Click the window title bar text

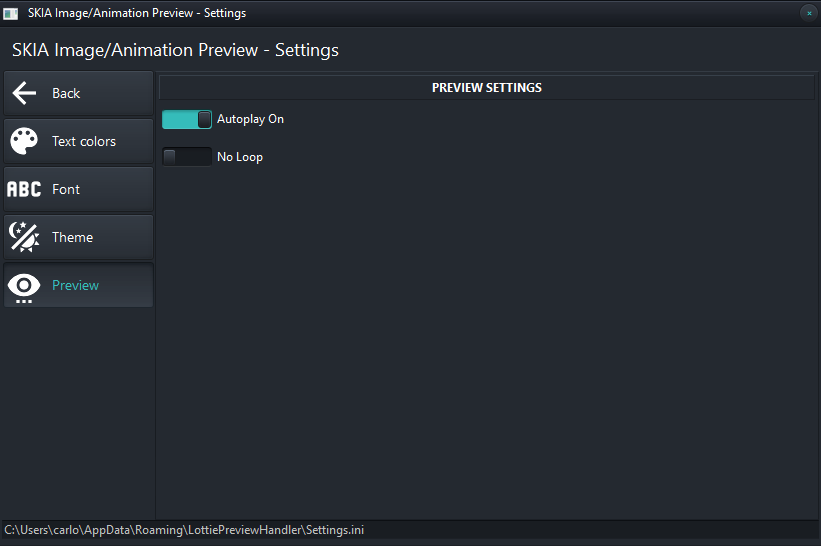tap(137, 13)
